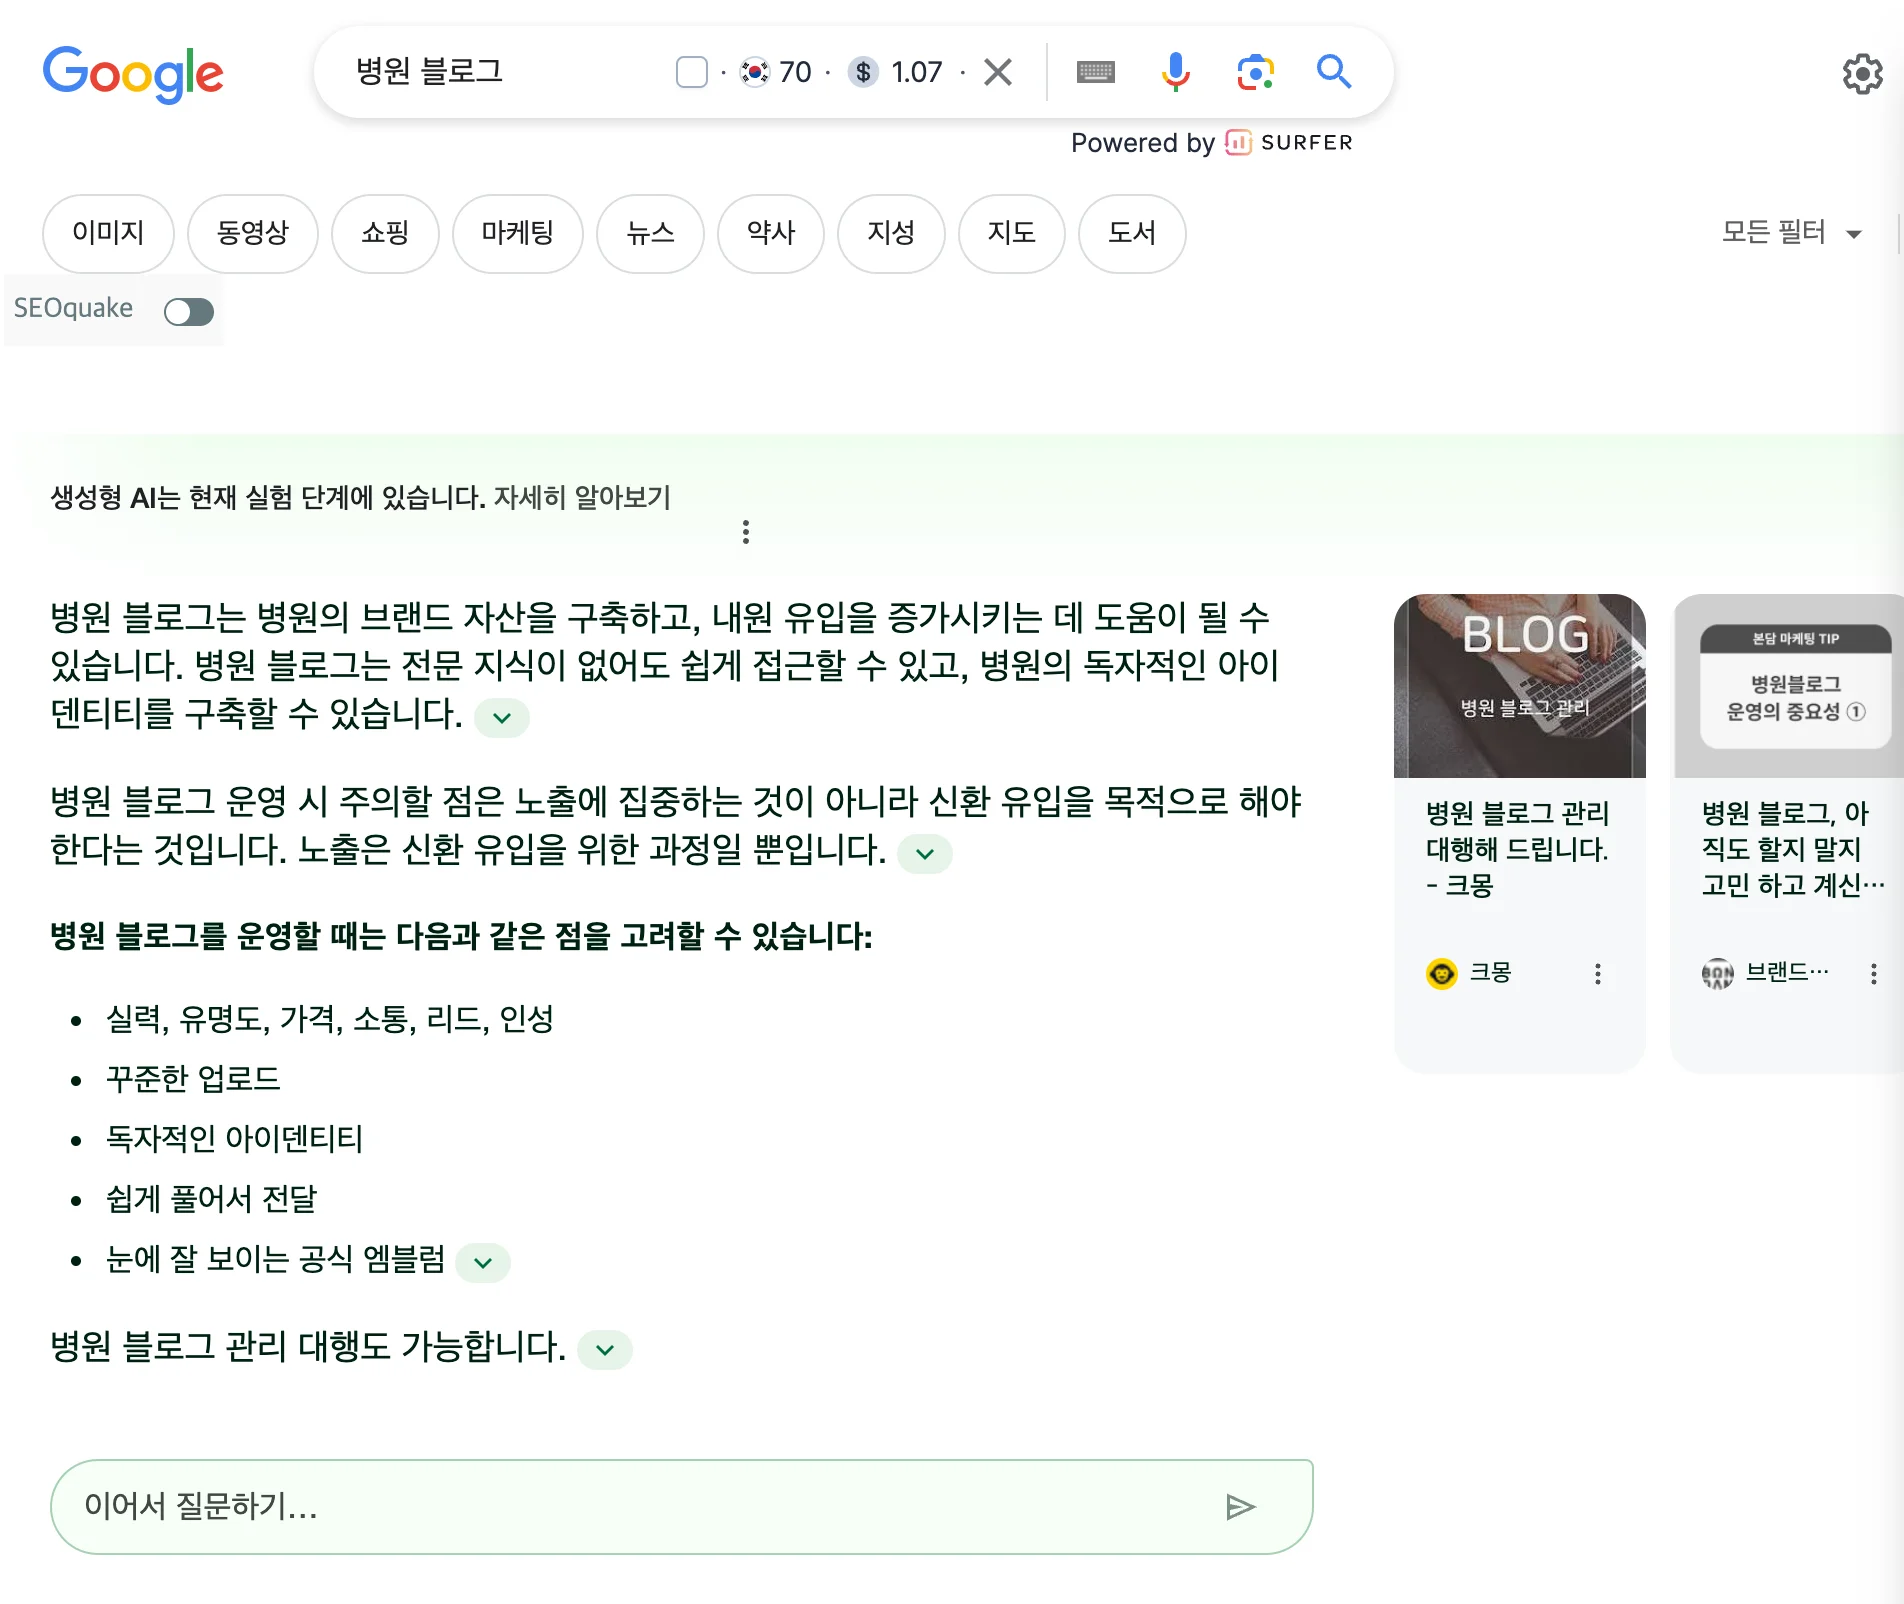1904x1604 pixels.
Task: Send a follow-up question with the arrow
Action: (x=1241, y=1506)
